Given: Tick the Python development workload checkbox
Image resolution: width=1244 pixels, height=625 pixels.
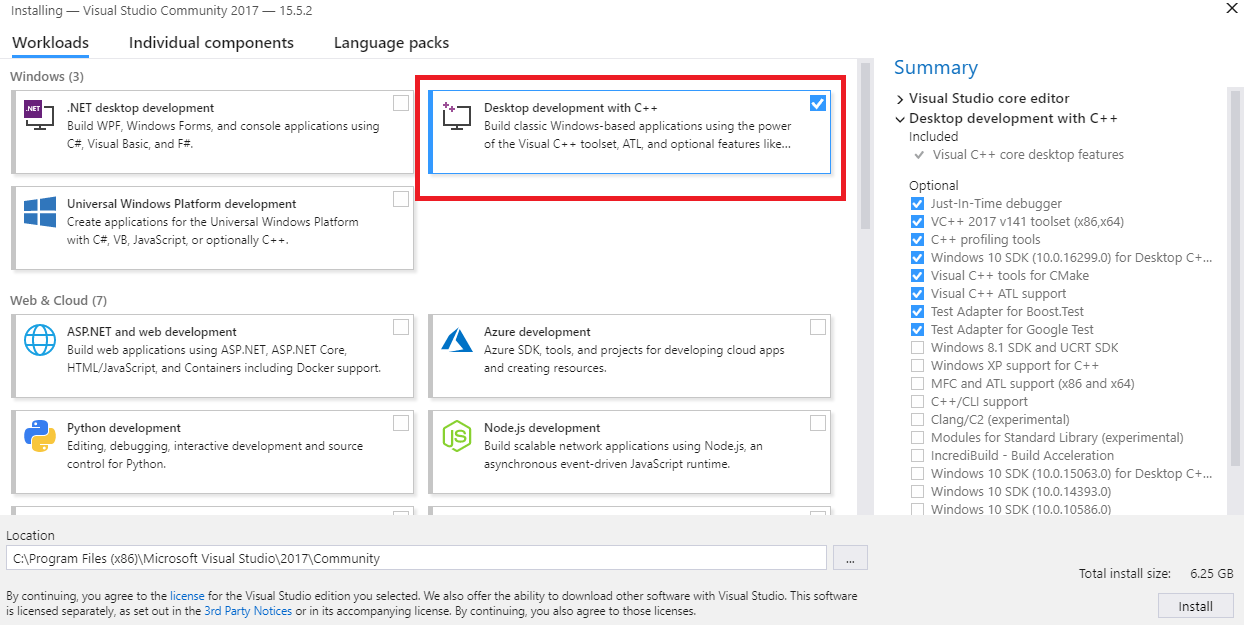Looking at the screenshot, I should [401, 423].
